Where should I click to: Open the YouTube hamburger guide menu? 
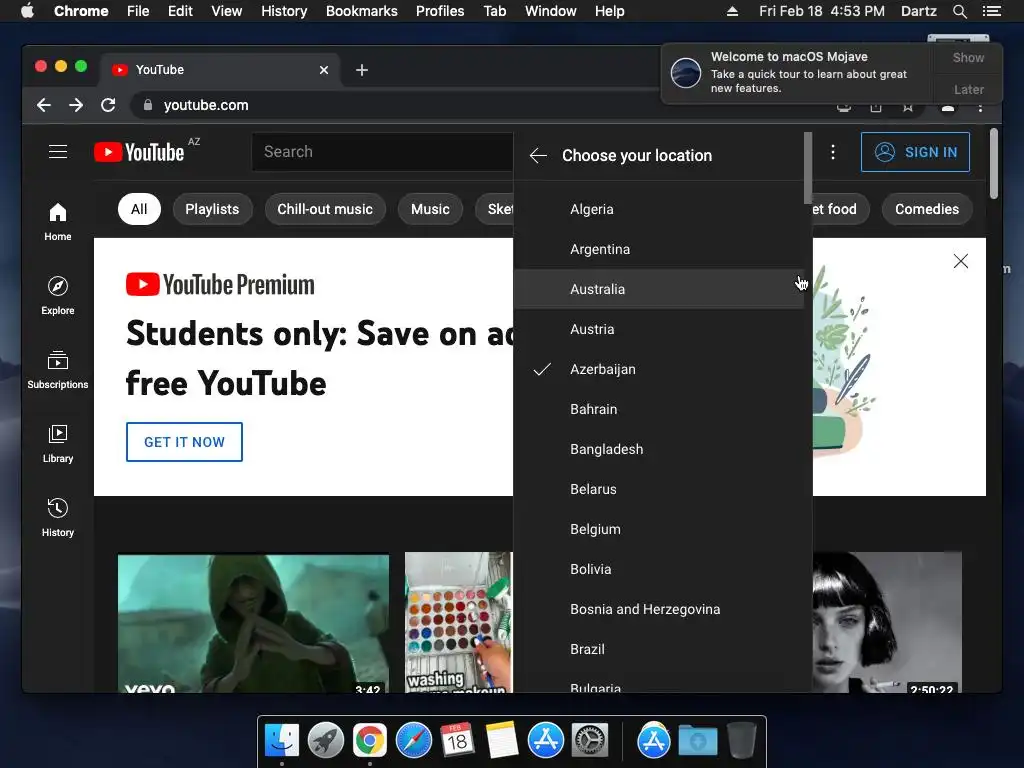58,152
